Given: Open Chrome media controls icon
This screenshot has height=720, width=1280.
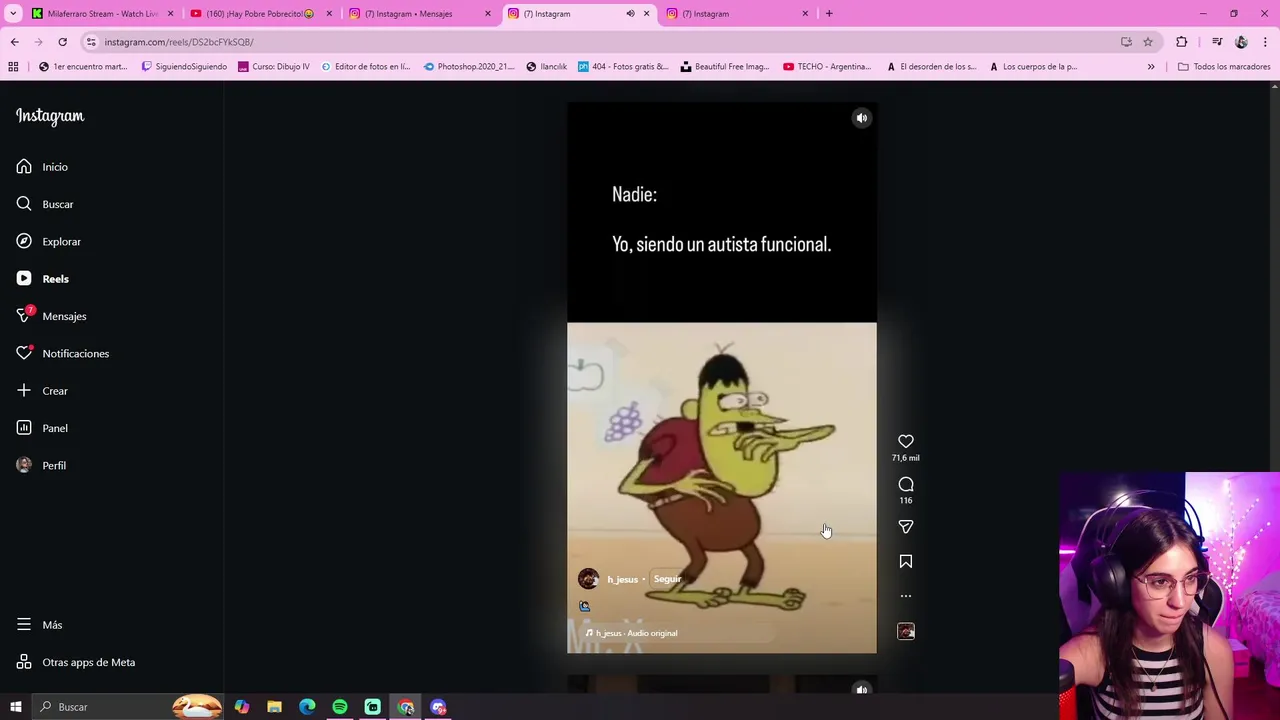Looking at the screenshot, I should pos(1217,42).
